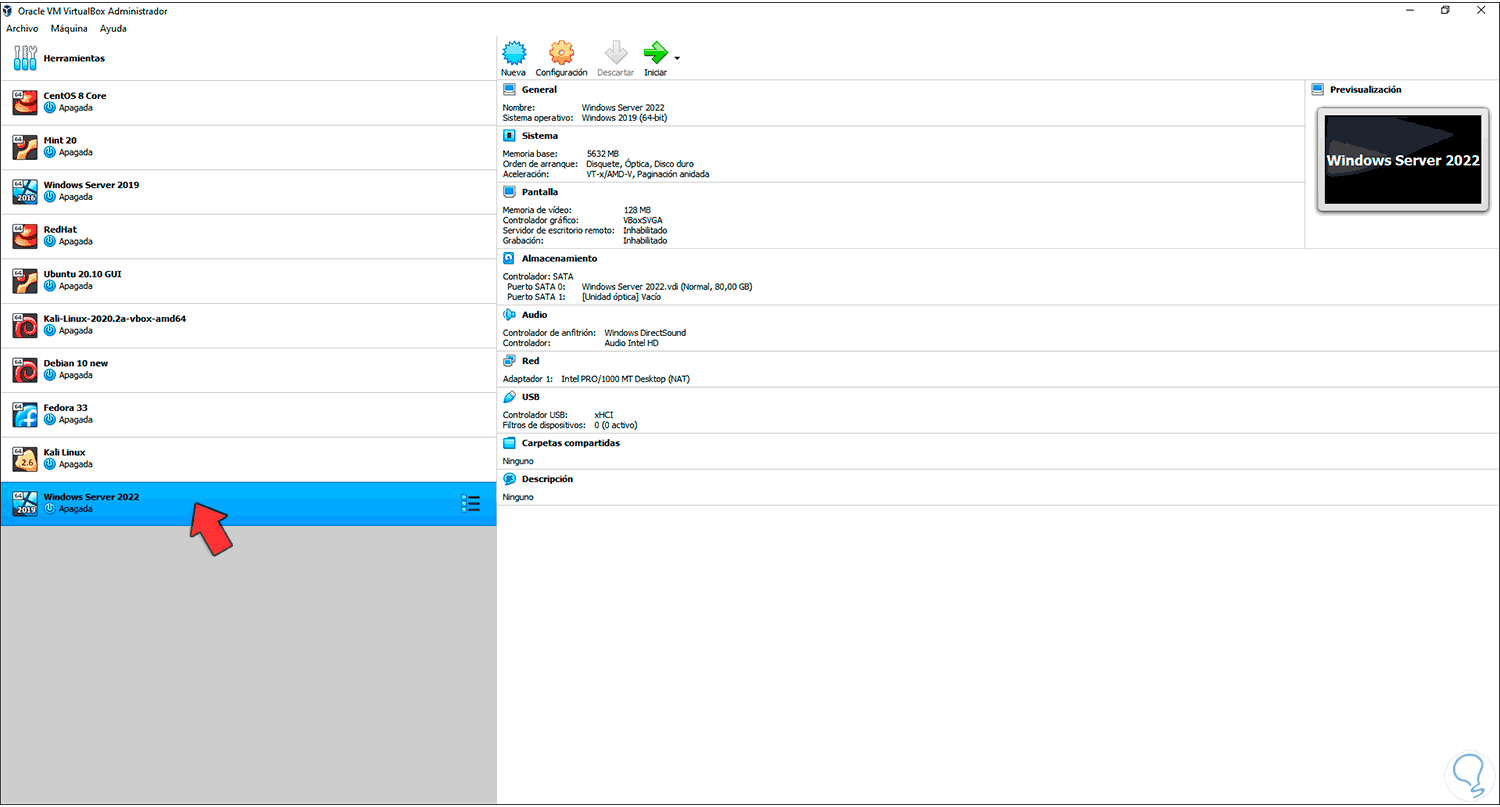
Task: Click the Windows Server 2022 VM icon
Action: tap(25, 503)
